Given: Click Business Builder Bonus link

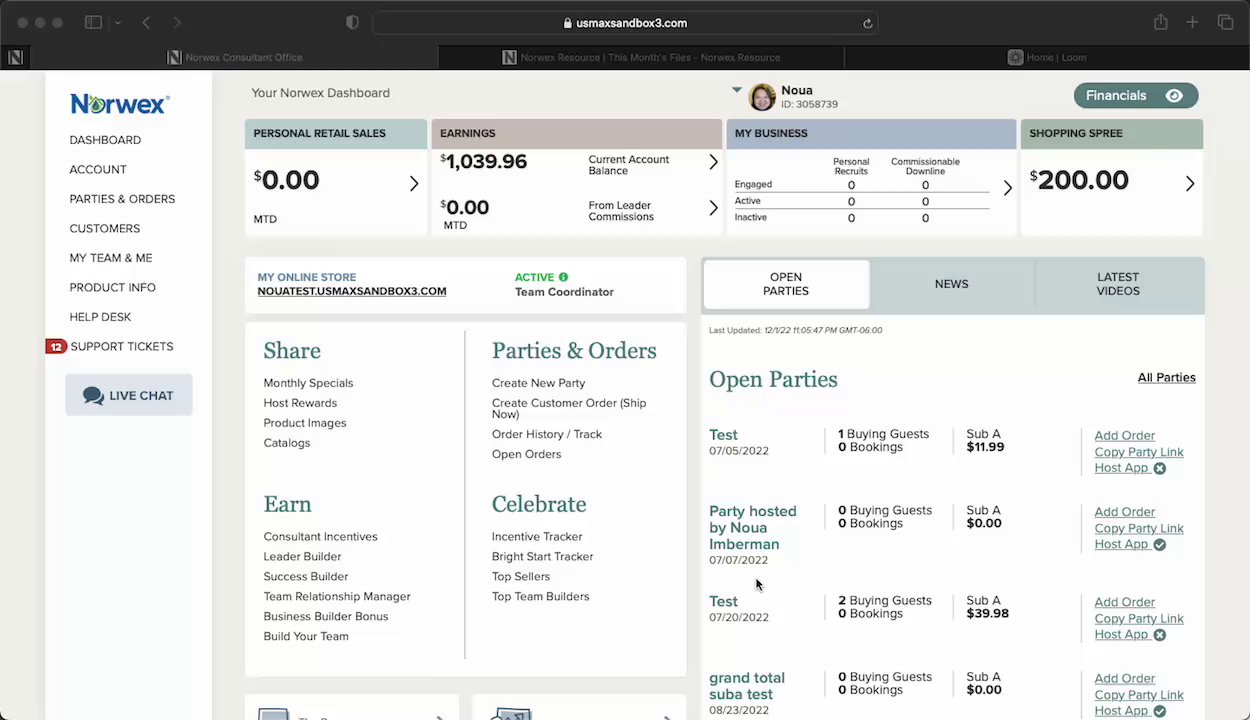Looking at the screenshot, I should [326, 617].
